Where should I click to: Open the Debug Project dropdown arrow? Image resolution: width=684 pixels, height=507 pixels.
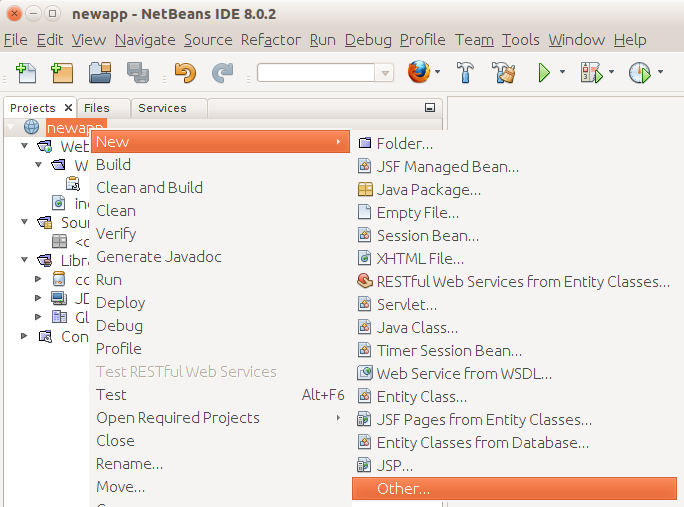click(611, 72)
